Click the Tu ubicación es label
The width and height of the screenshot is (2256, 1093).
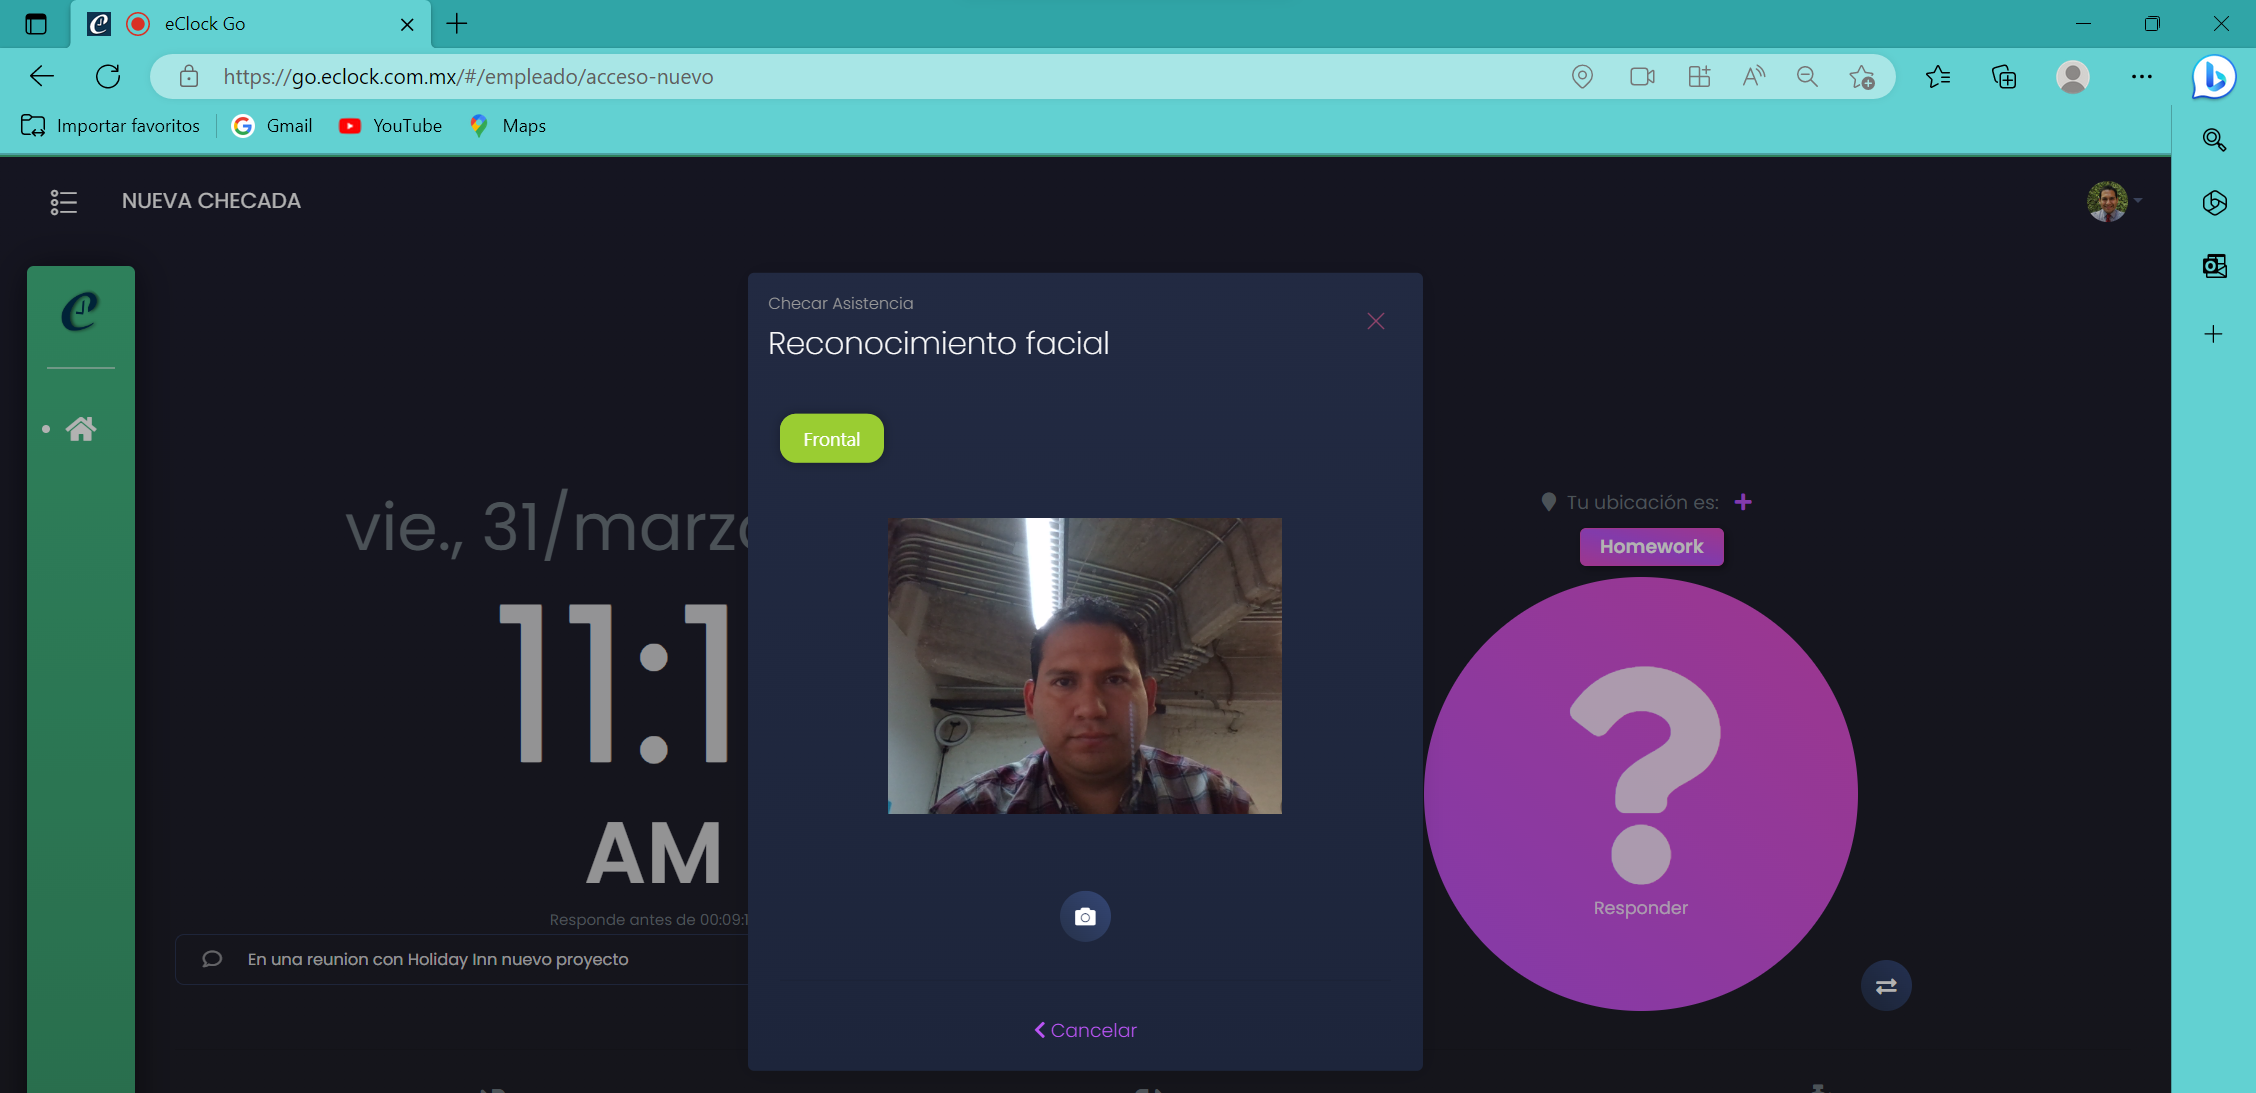pyautogui.click(x=1642, y=502)
